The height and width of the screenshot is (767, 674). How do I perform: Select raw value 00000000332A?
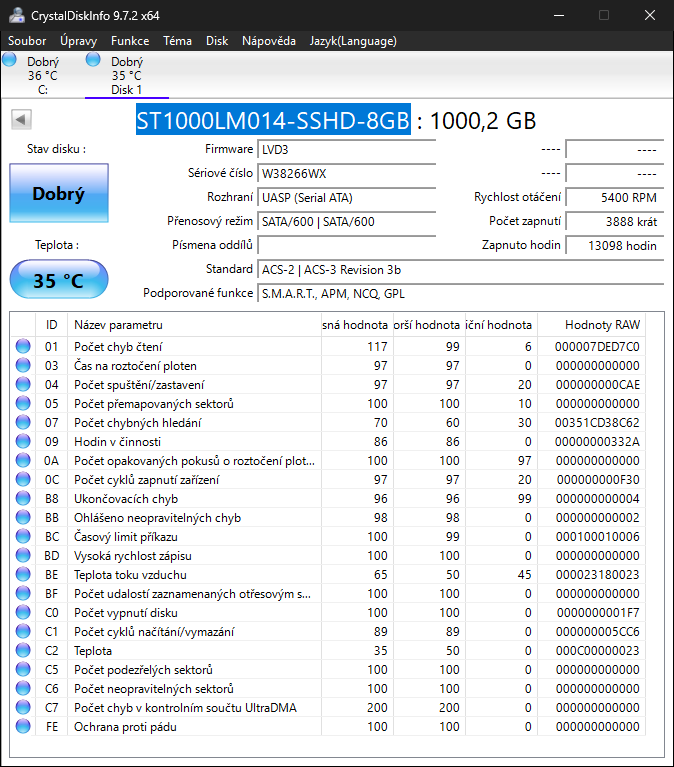click(597, 442)
